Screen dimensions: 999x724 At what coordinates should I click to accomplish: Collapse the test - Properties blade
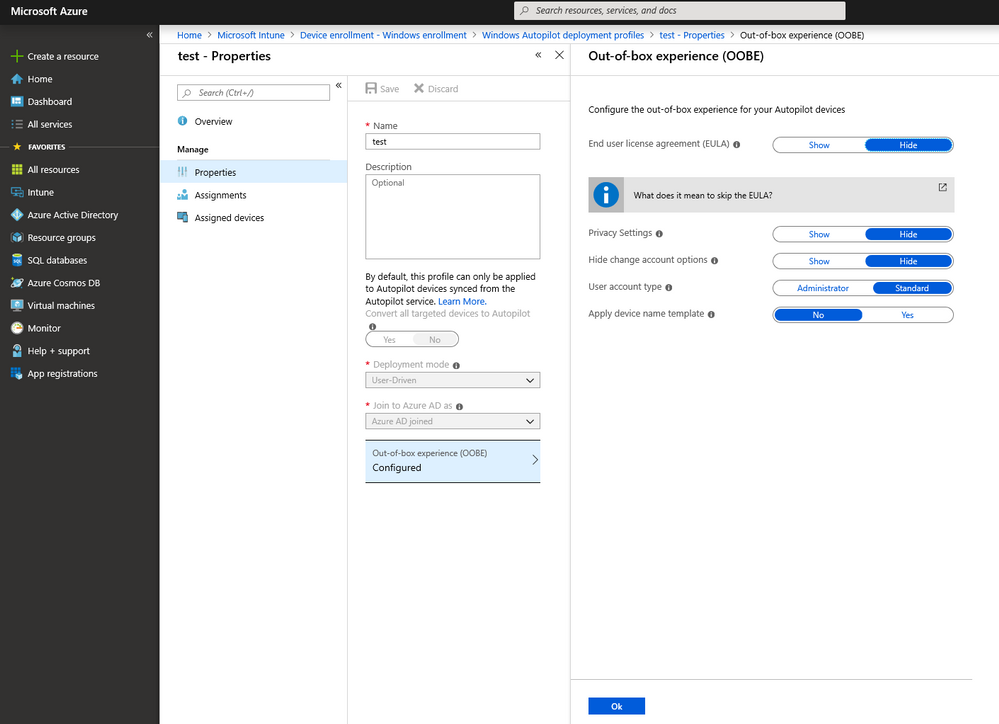[x=538, y=55]
